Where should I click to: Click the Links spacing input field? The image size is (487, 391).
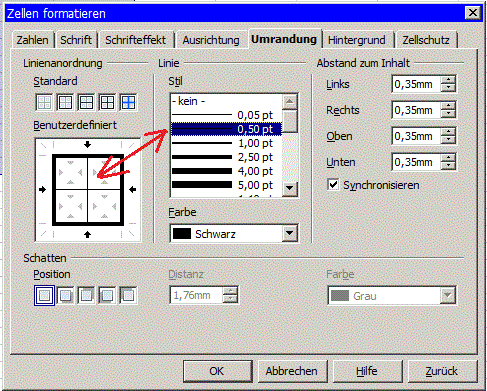416,84
